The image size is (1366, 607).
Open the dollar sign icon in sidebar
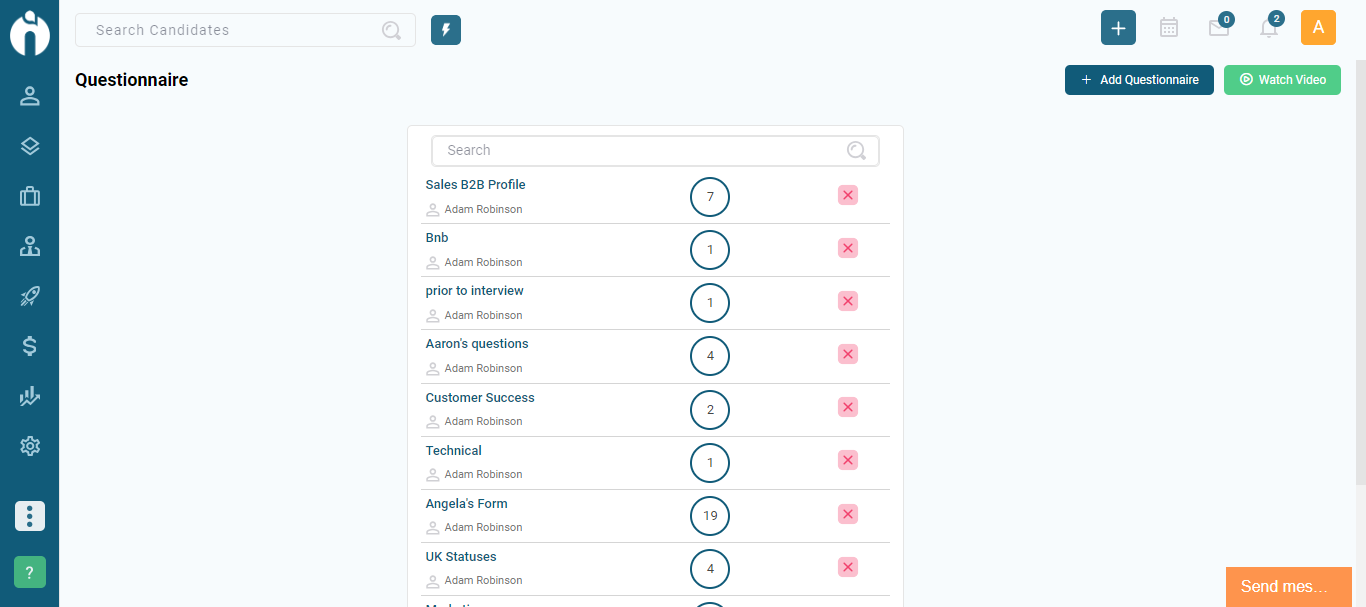tap(30, 346)
